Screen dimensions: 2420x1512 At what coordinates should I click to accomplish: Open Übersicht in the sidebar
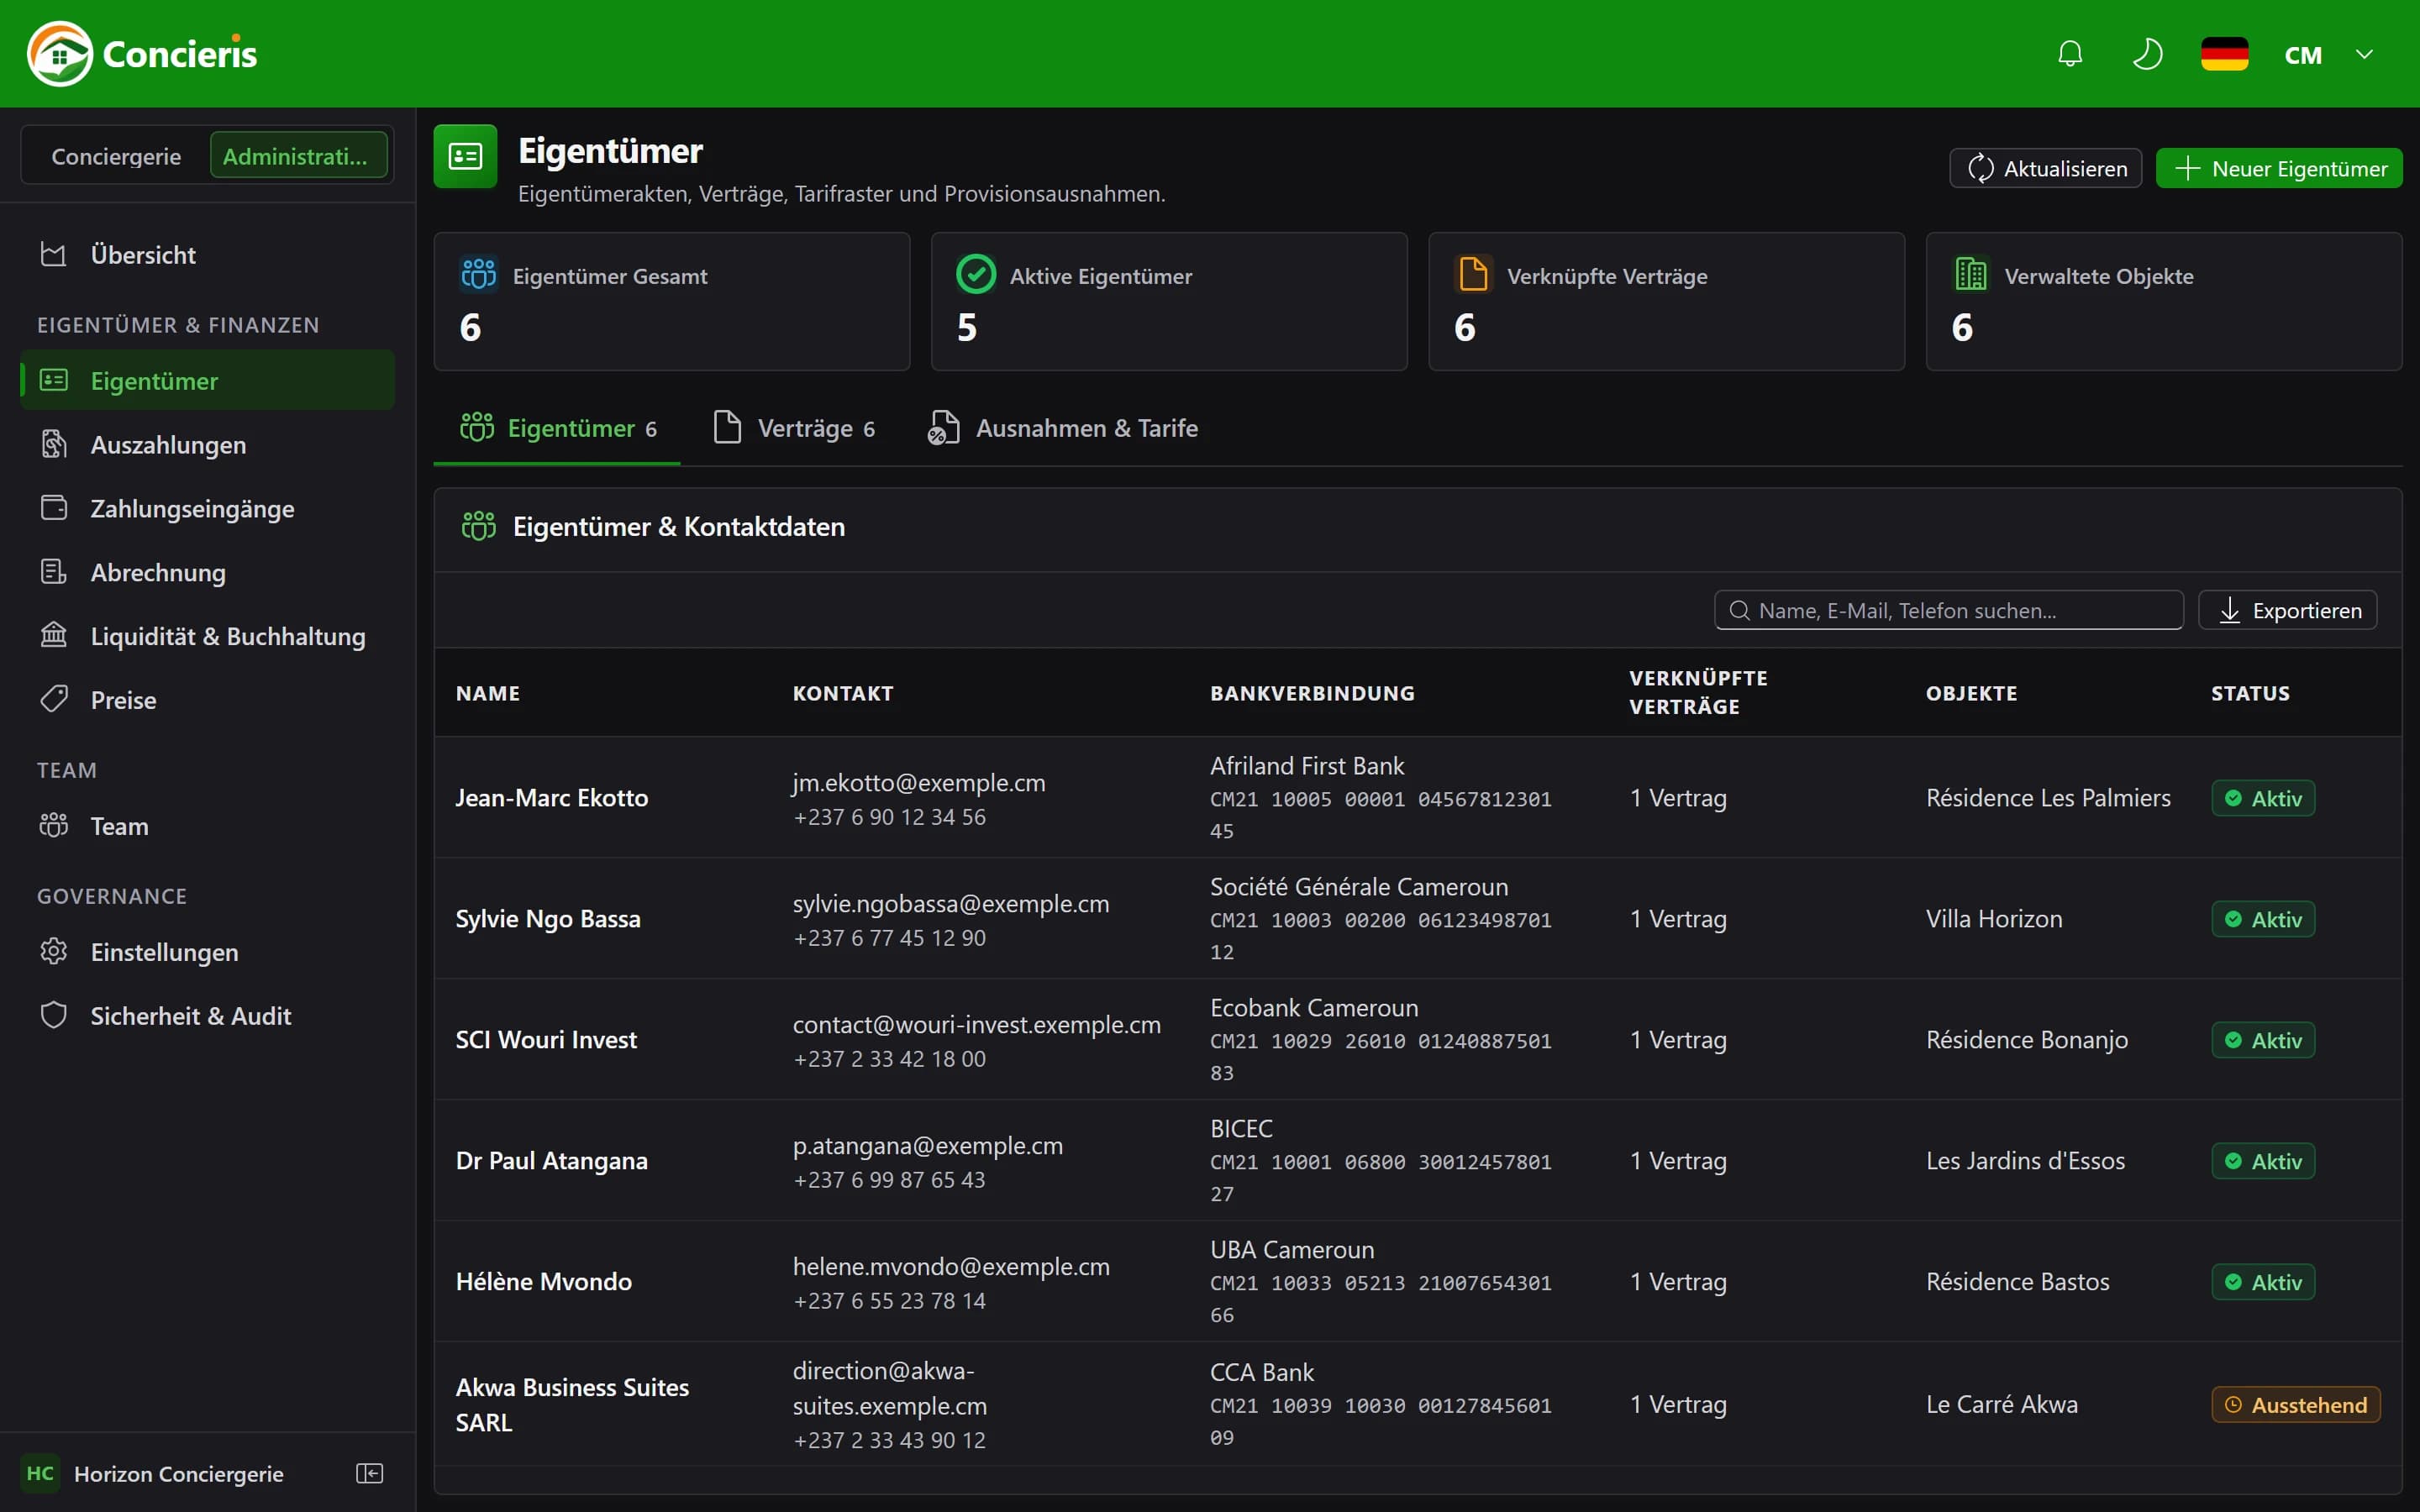tap(207, 255)
